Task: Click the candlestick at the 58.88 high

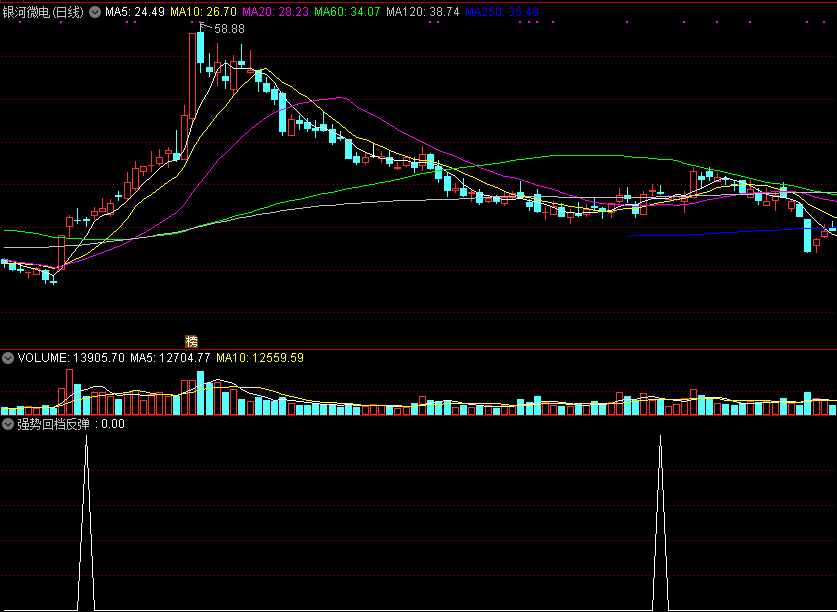Action: tap(201, 48)
